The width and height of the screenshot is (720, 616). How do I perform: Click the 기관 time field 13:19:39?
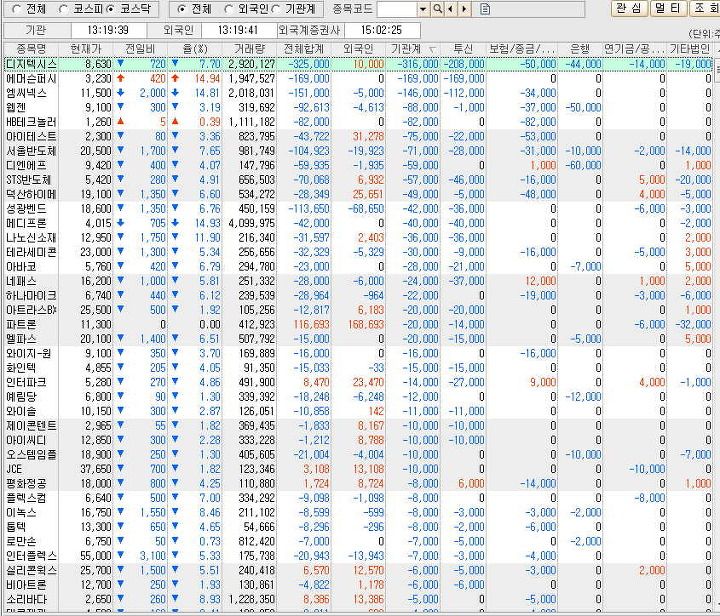pos(108,30)
